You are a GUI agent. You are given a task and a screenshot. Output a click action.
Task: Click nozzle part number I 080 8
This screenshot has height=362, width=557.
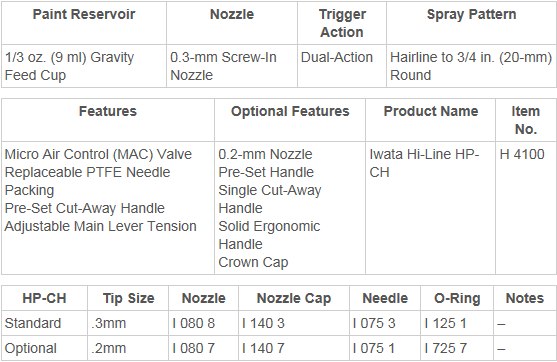[x=194, y=323]
